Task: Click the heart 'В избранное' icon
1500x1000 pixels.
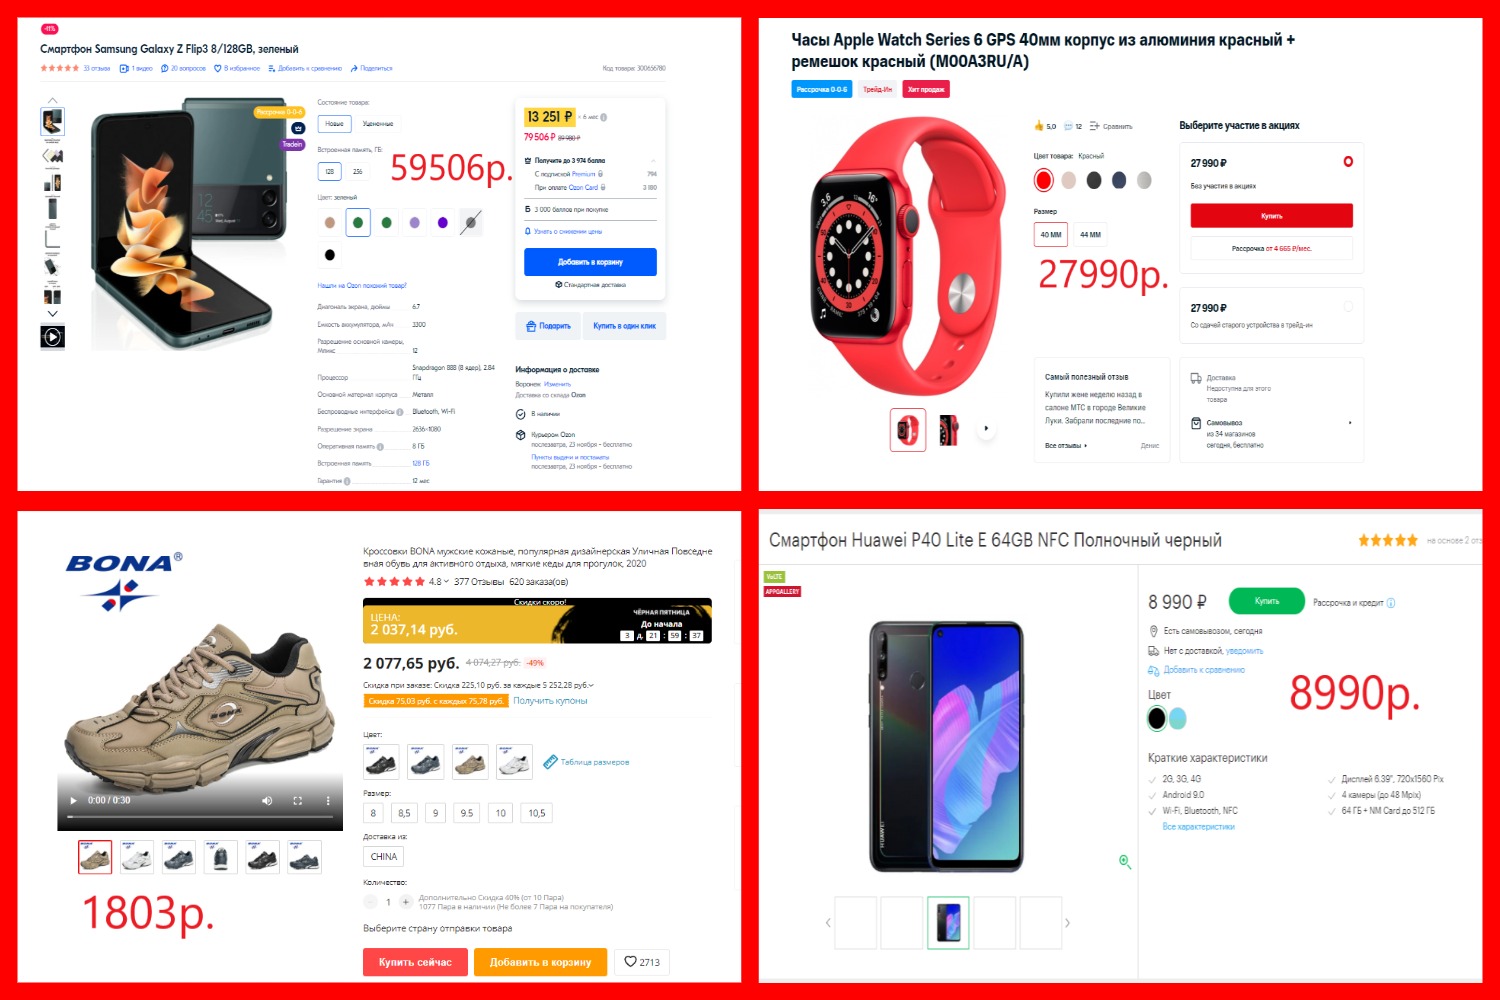Action: click(x=217, y=68)
